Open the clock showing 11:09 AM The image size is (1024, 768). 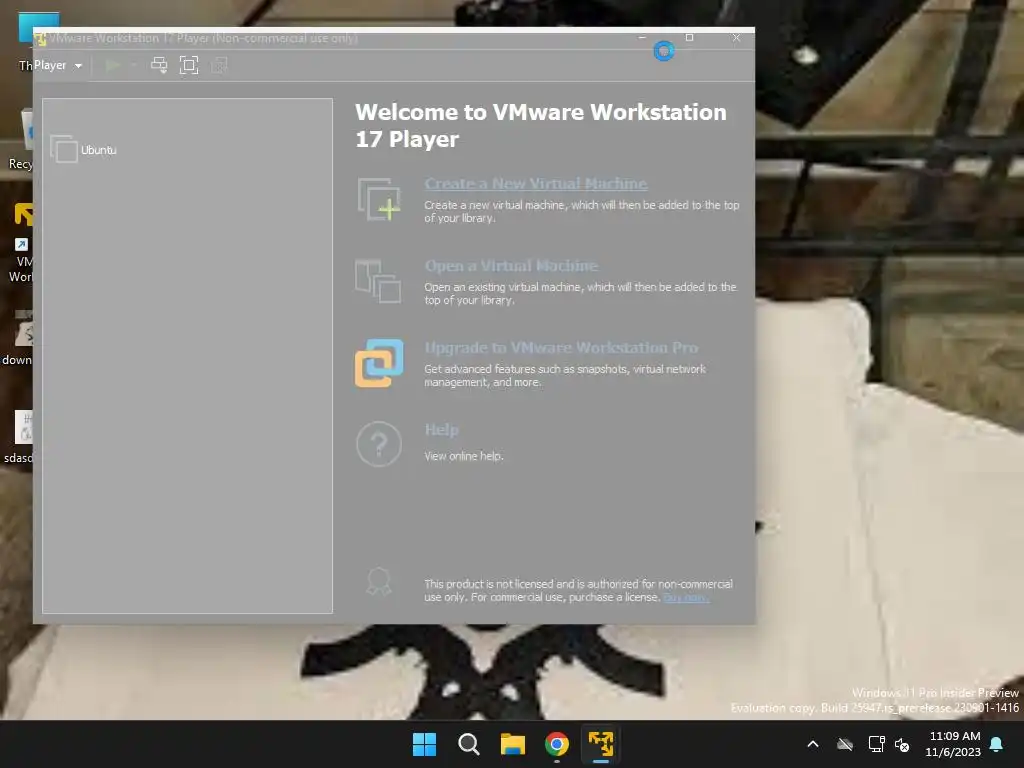(953, 744)
